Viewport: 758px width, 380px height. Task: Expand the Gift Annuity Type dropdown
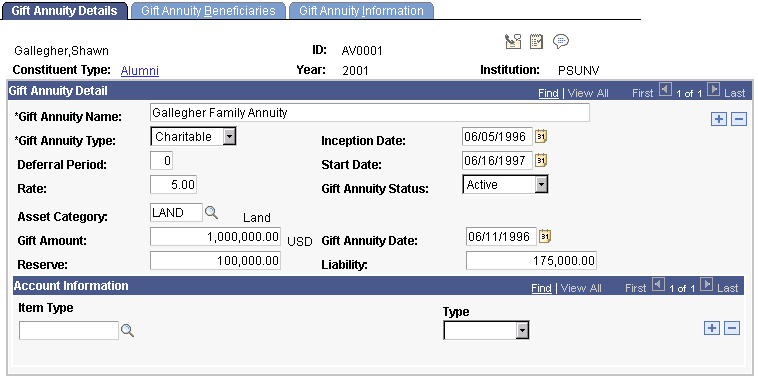pos(230,137)
